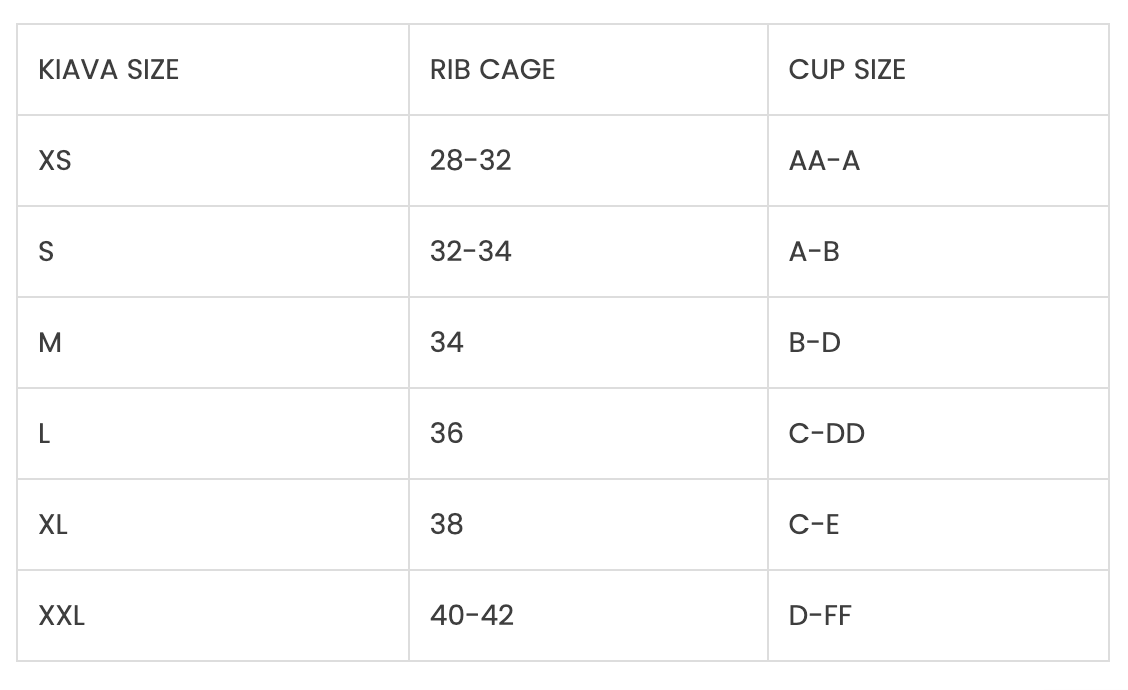The width and height of the screenshot is (1128, 690).
Task: Select the AA-A cup size cell
Action: tap(824, 161)
